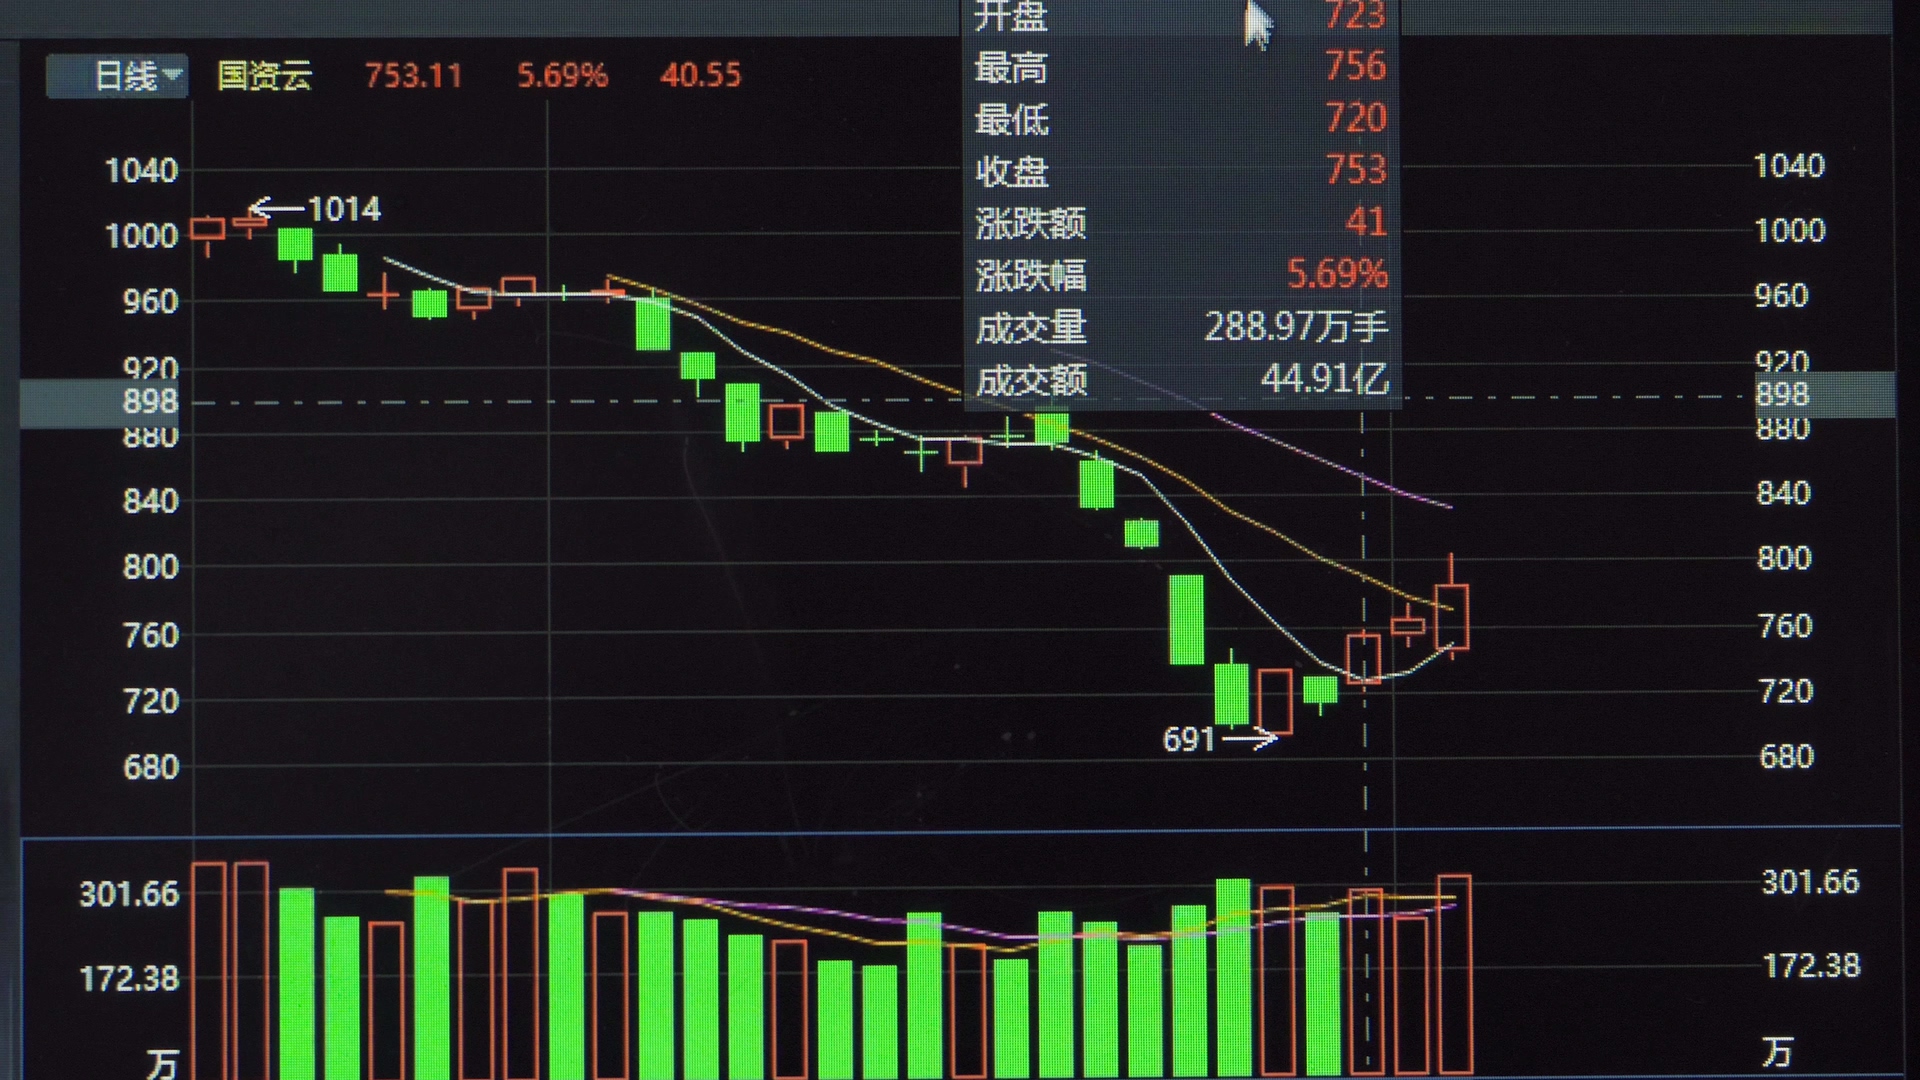The height and width of the screenshot is (1080, 1920).
Task: Select the 涨跌额 41 tooltip row
Action: tap(1180, 223)
